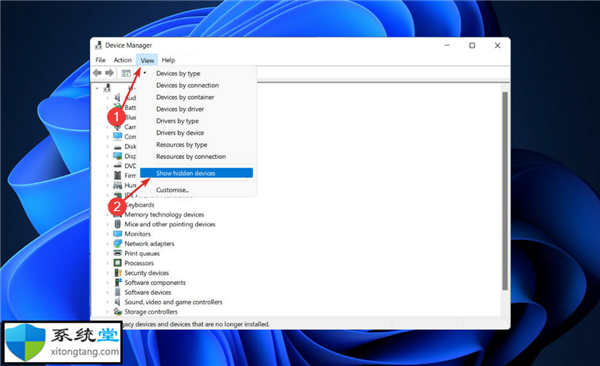
Task: Select Memory technology devices label
Action: pos(164,214)
